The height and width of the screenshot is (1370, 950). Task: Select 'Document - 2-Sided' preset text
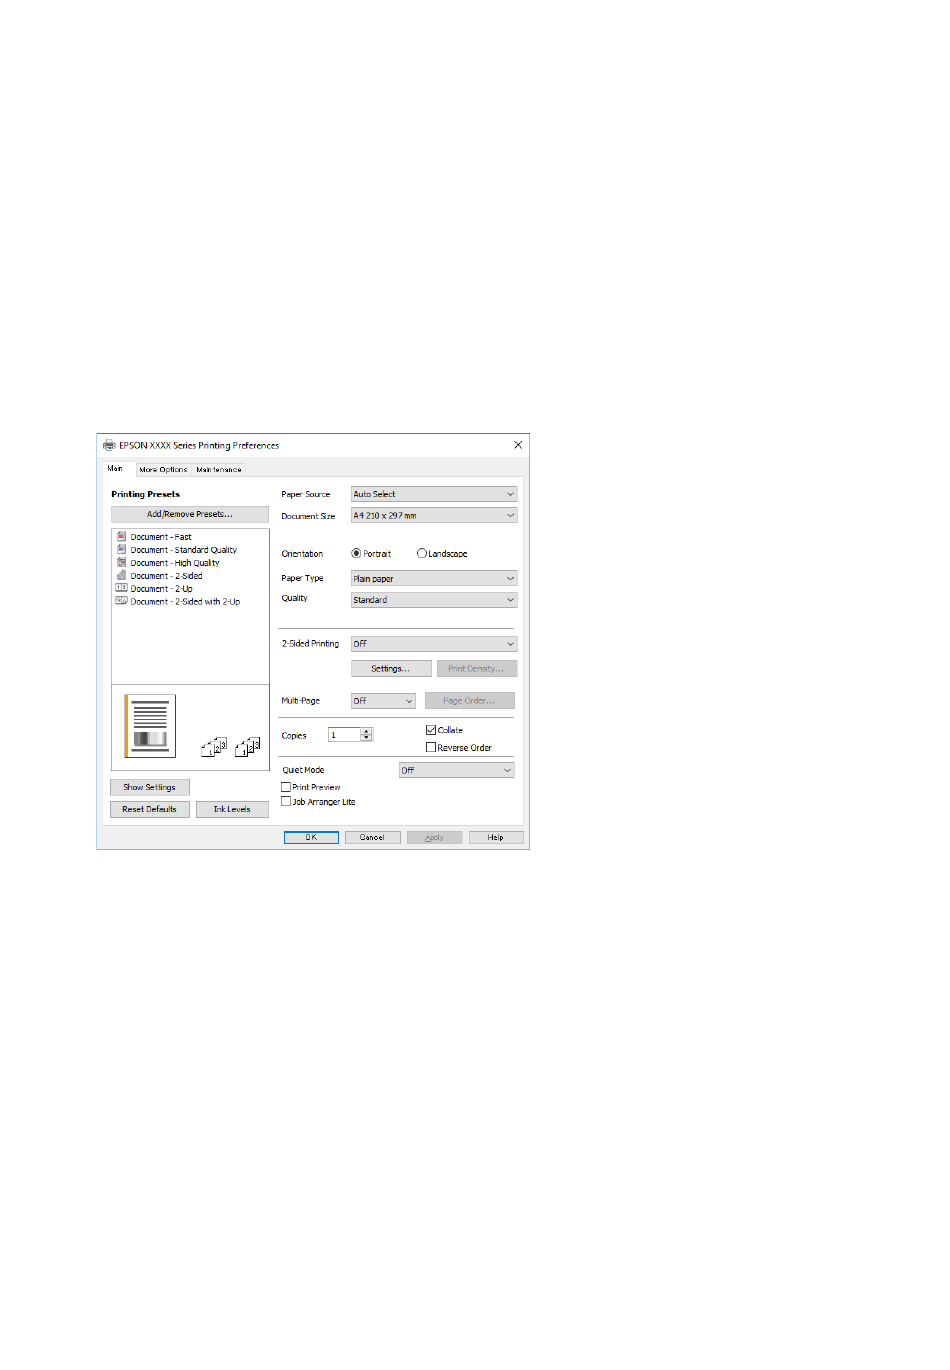coord(166,576)
